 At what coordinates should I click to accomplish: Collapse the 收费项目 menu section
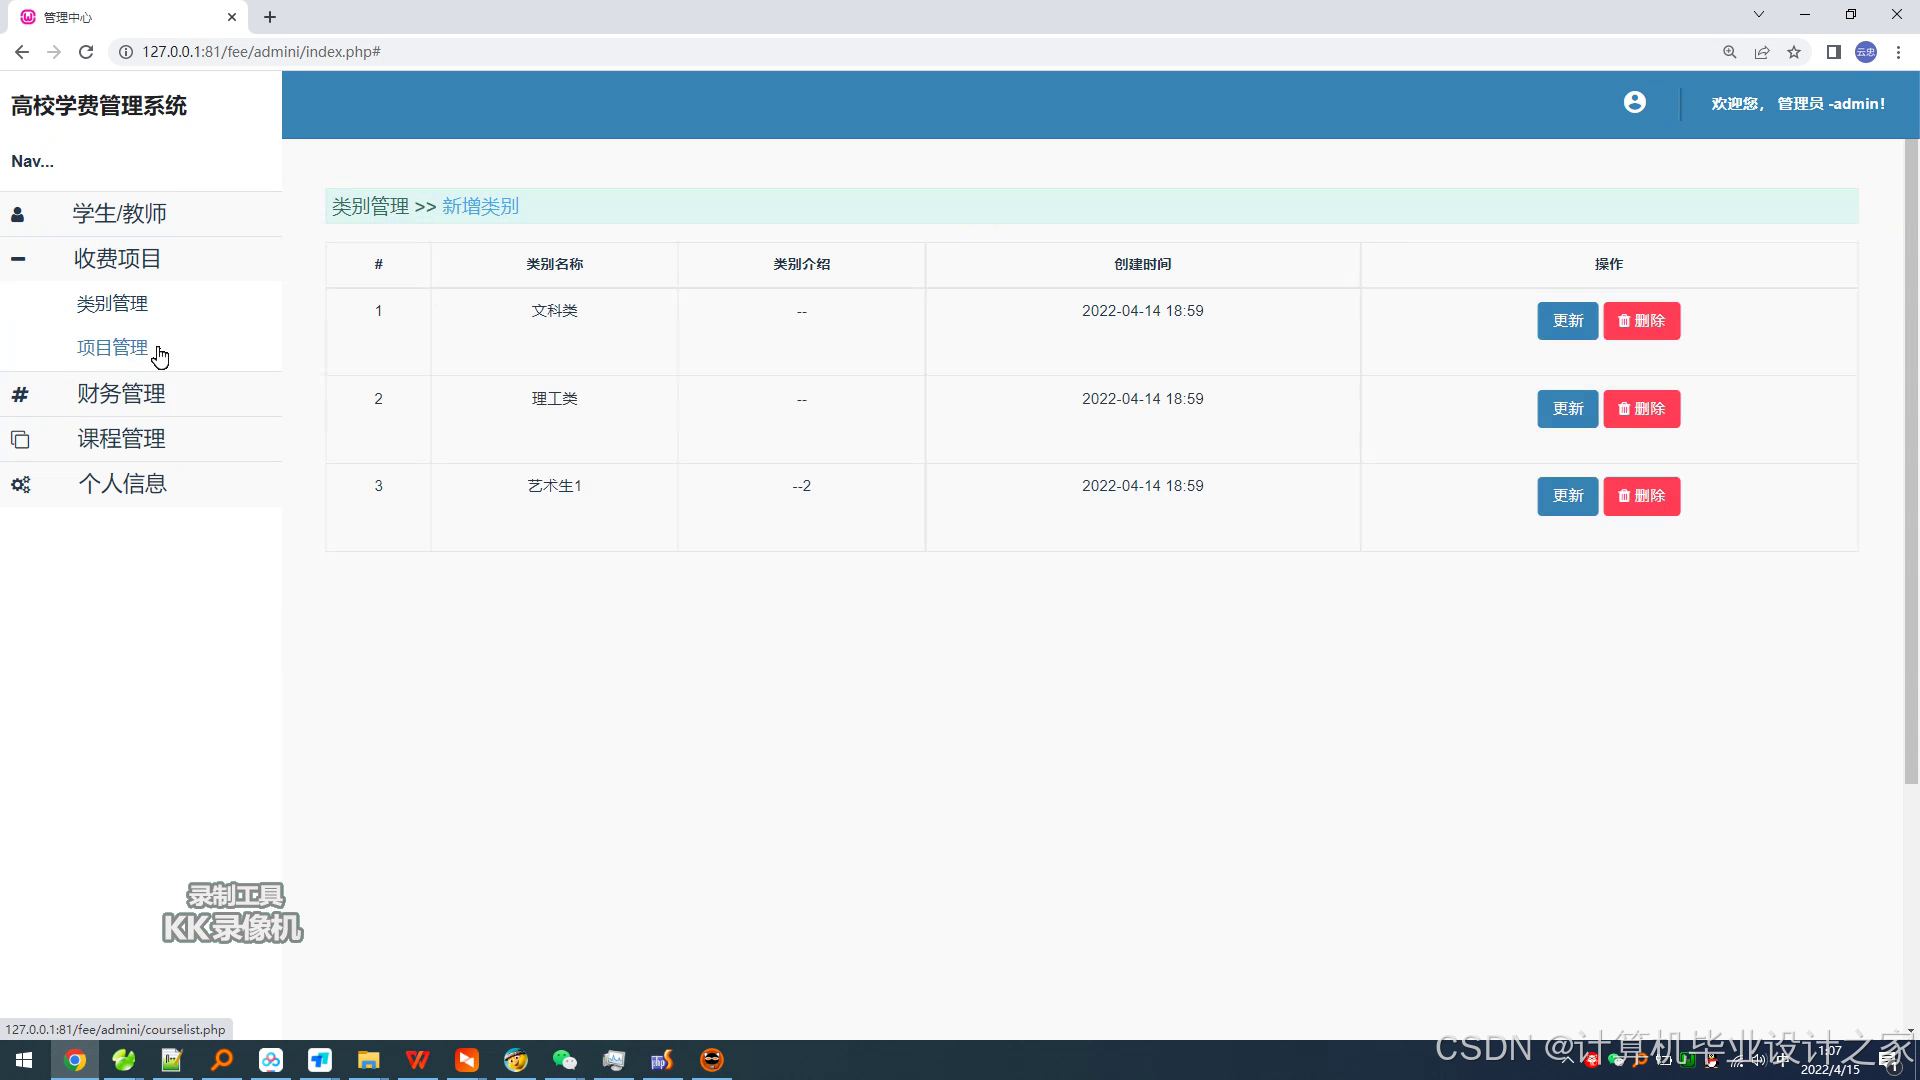(x=117, y=259)
